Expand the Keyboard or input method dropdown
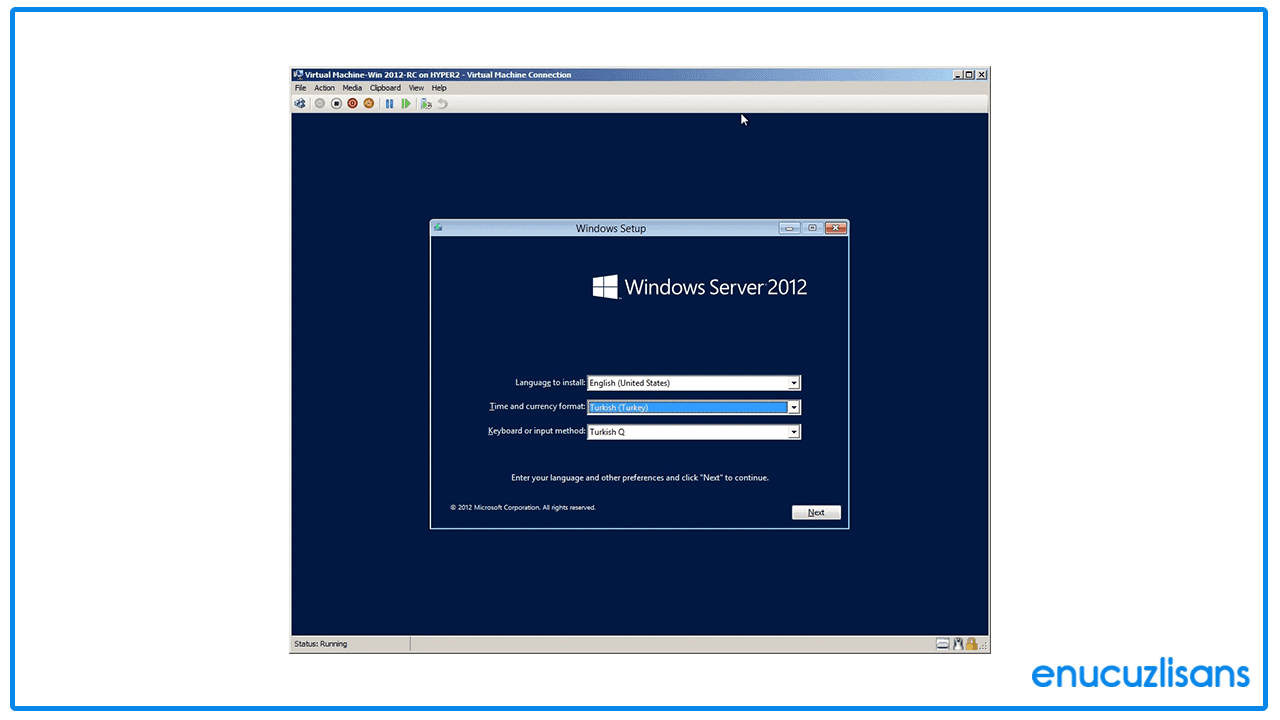Image resolution: width=1280 pixels, height=720 pixels. (794, 432)
